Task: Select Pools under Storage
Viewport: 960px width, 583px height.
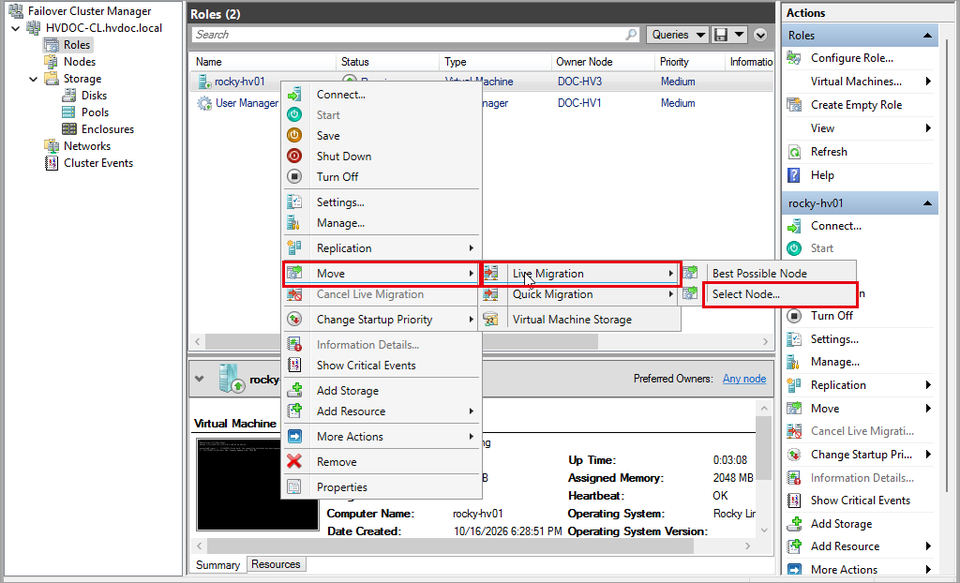Action: (x=95, y=113)
